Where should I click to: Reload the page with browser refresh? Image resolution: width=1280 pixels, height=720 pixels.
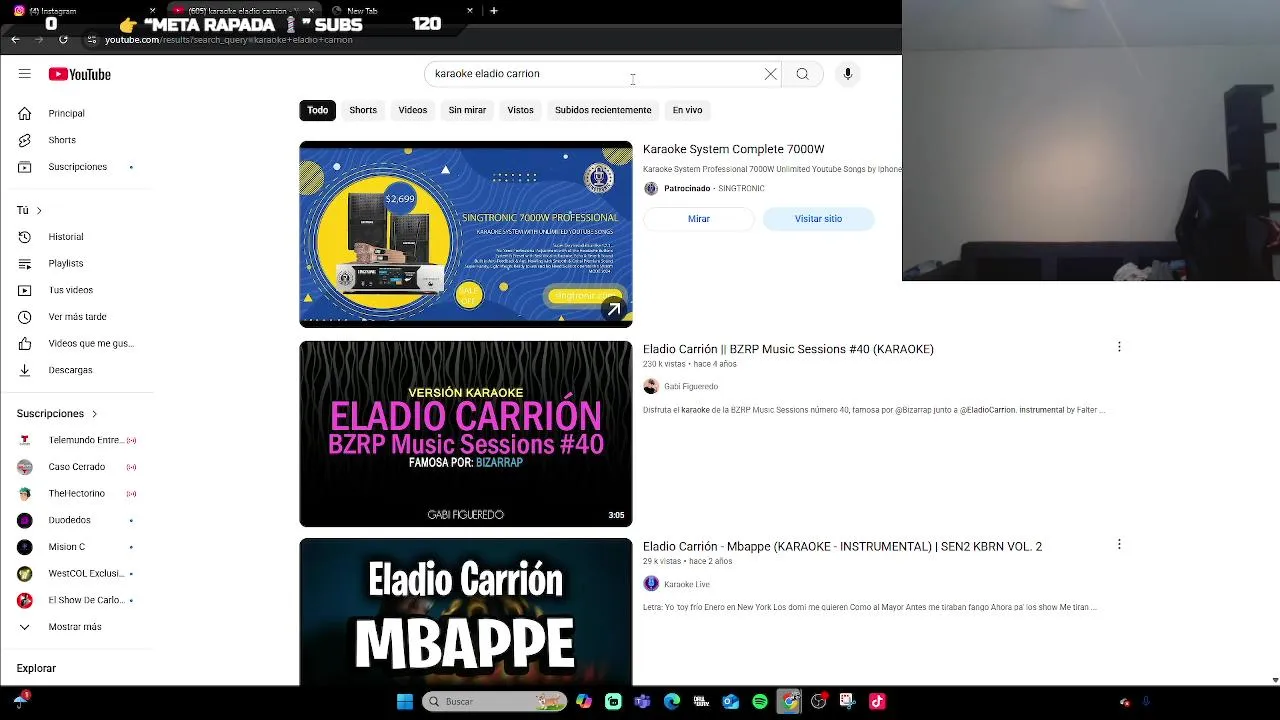[x=63, y=40]
